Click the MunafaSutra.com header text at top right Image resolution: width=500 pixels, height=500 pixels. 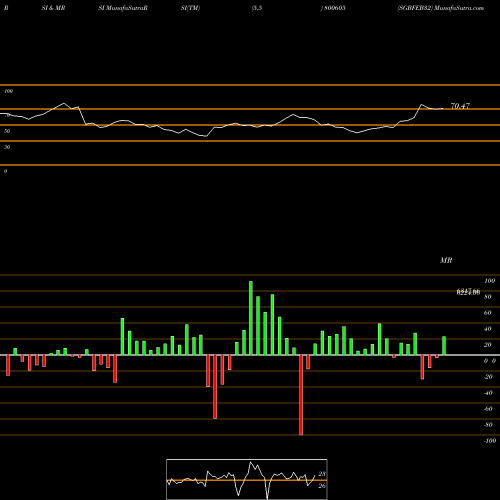[x=459, y=8]
